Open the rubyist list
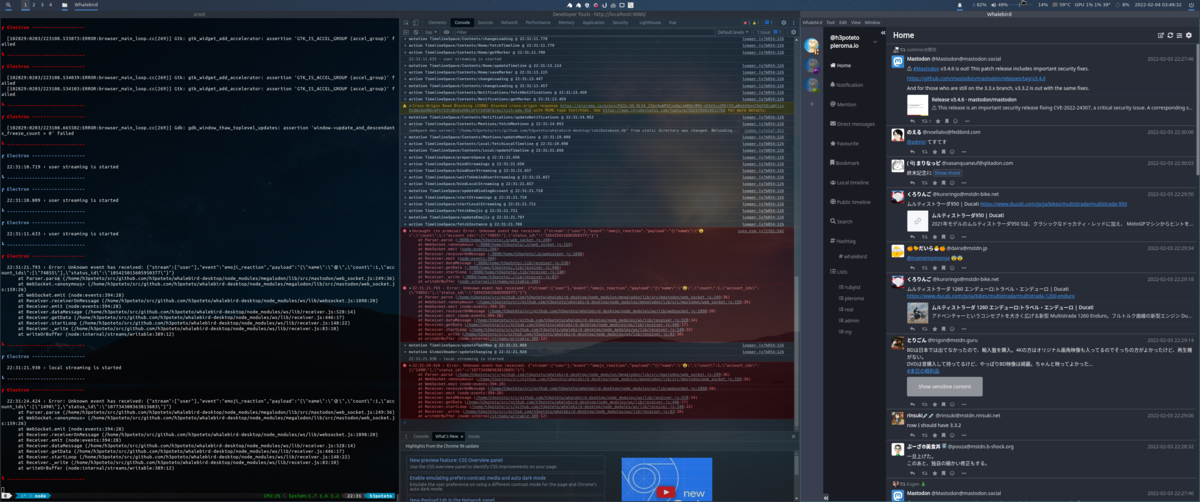 point(848,285)
